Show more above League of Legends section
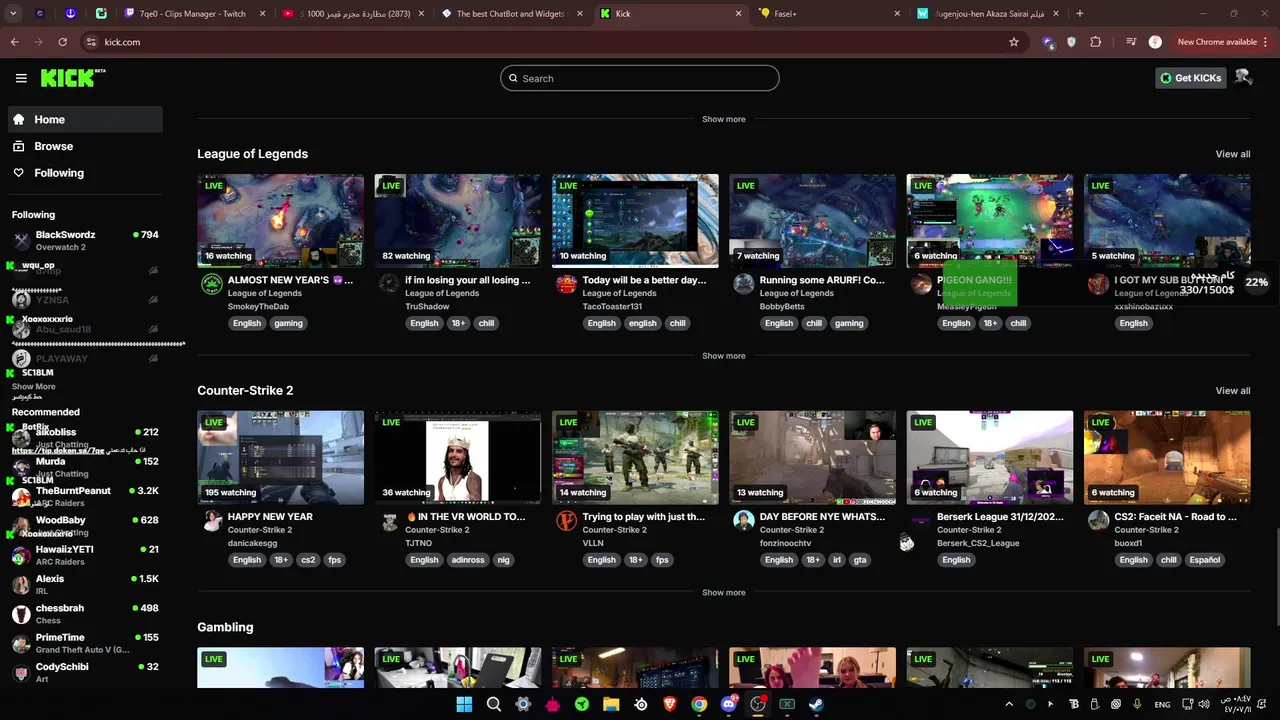The height and width of the screenshot is (720, 1280). [x=723, y=119]
